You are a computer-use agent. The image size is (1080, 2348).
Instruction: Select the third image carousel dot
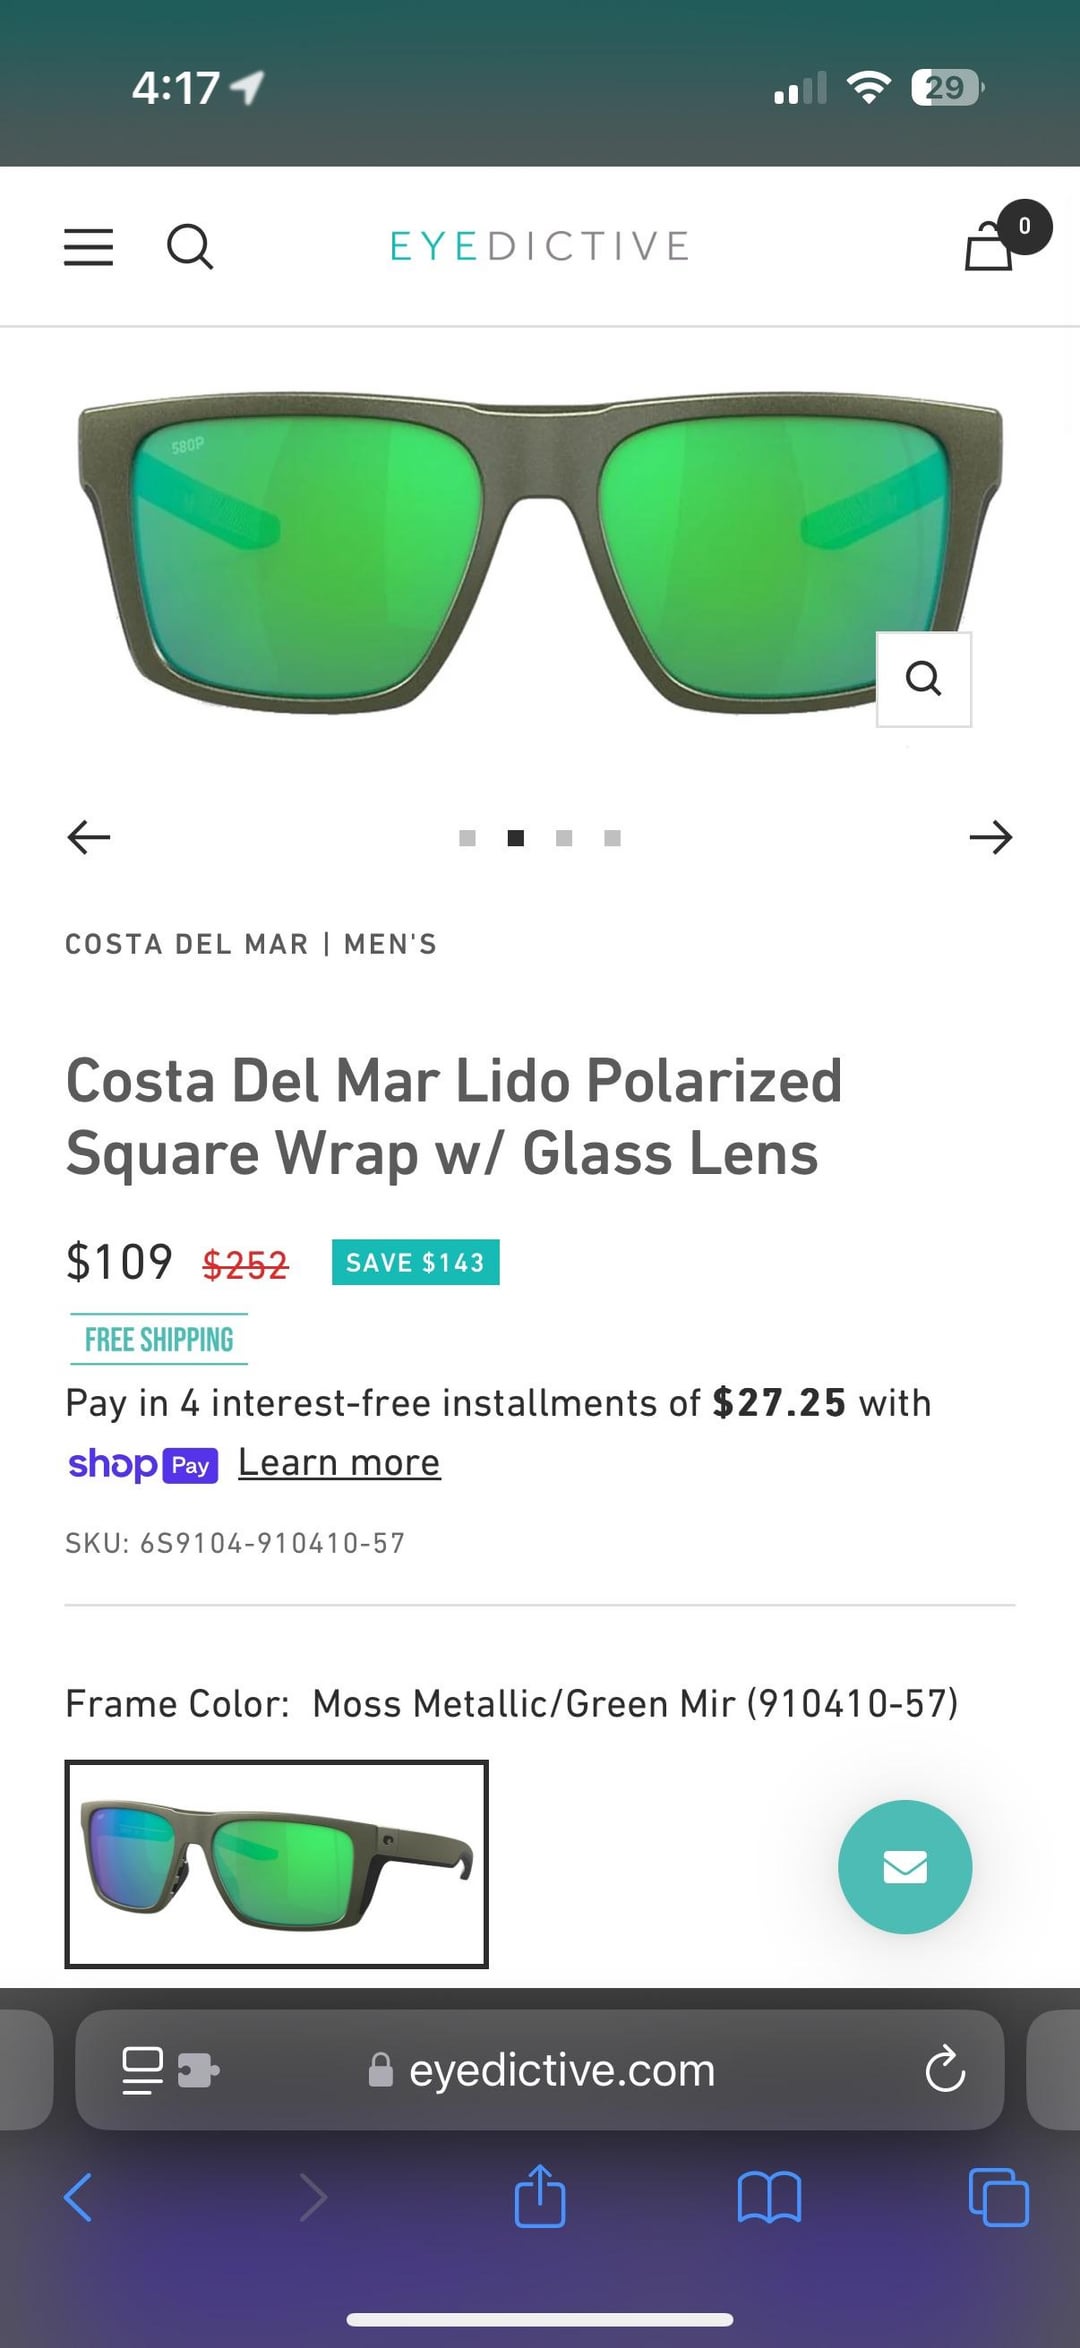coord(564,838)
